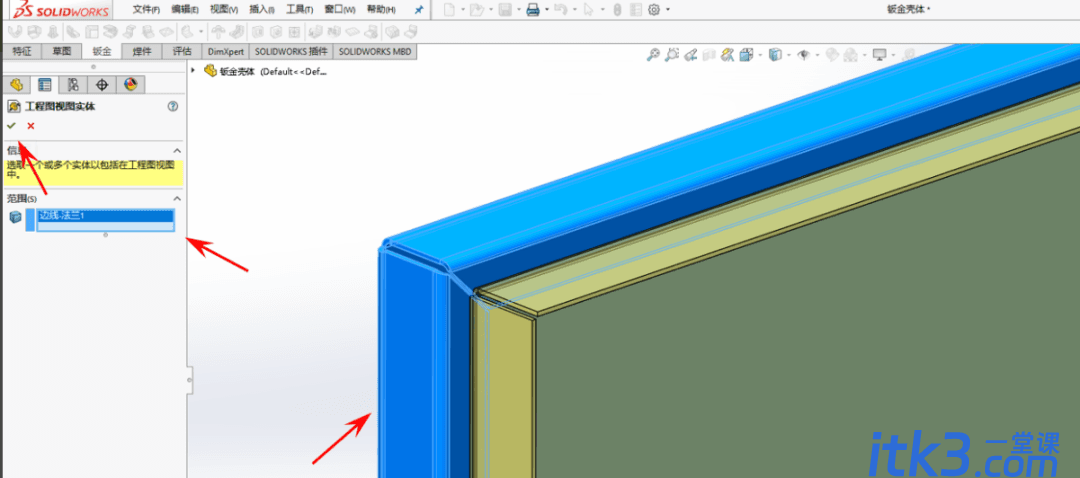Open DisplayManager color ball tab
Viewport: 1080px width, 478px height.
point(131,85)
